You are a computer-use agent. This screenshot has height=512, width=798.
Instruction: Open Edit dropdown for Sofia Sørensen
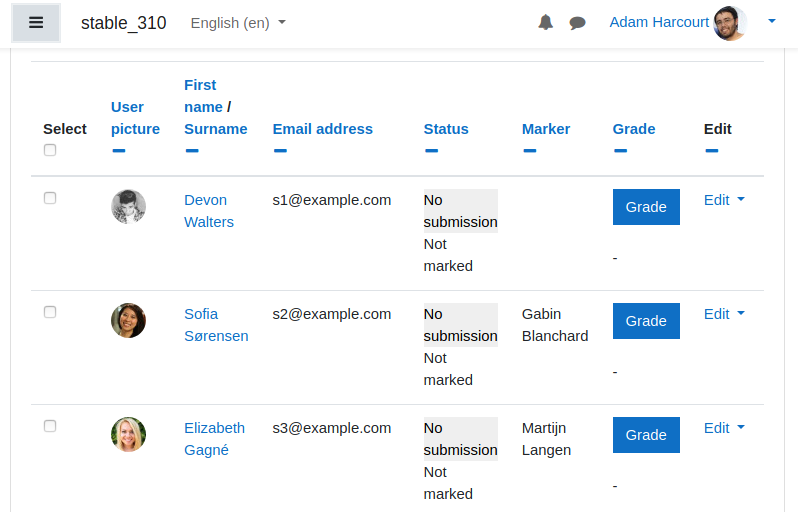point(724,314)
